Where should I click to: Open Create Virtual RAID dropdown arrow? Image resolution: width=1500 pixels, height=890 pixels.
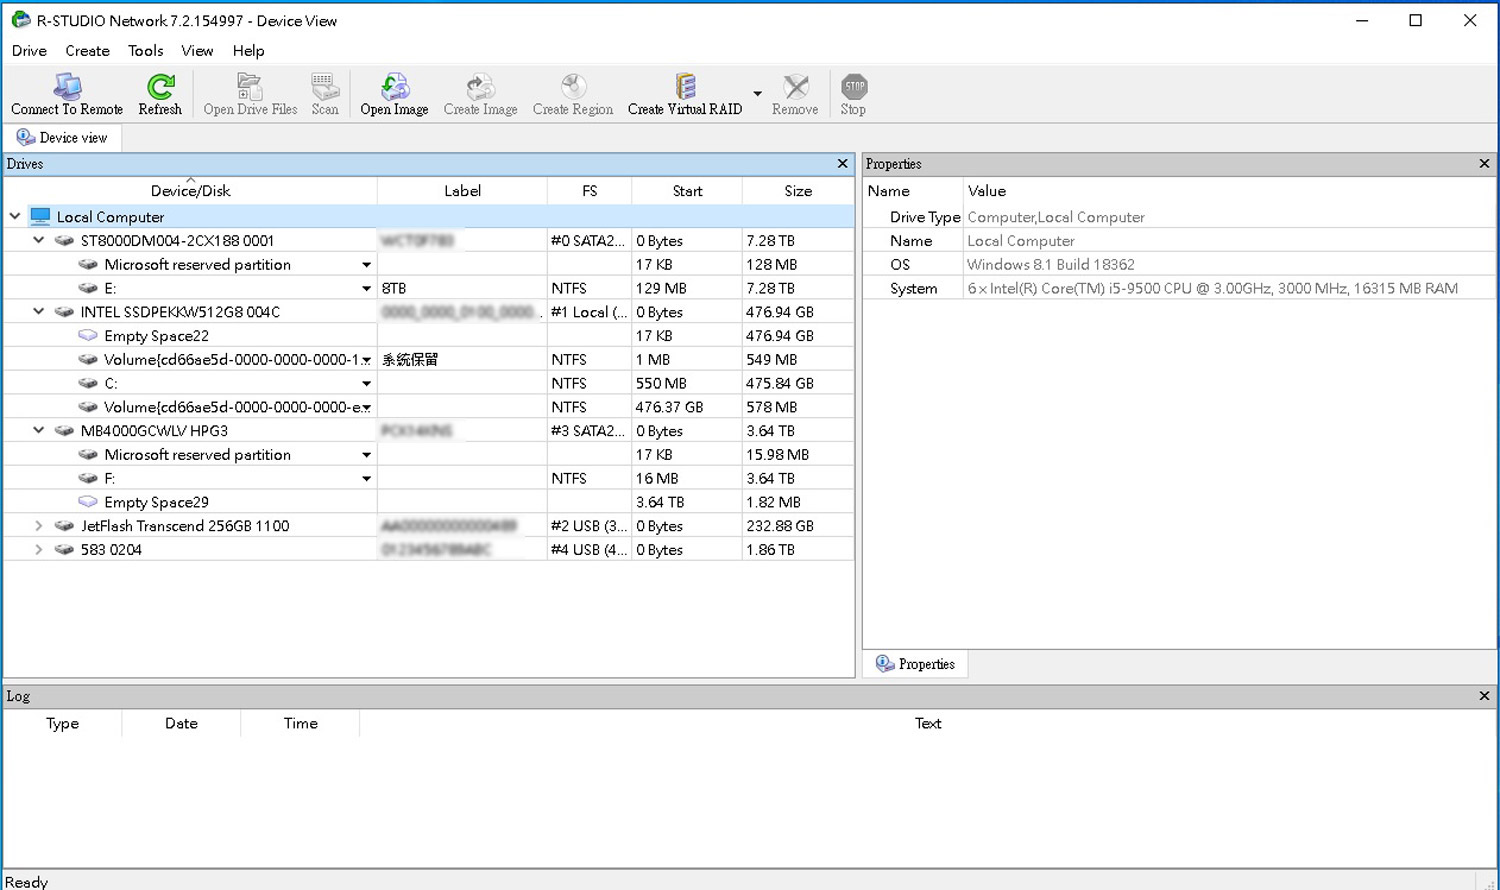coord(757,94)
